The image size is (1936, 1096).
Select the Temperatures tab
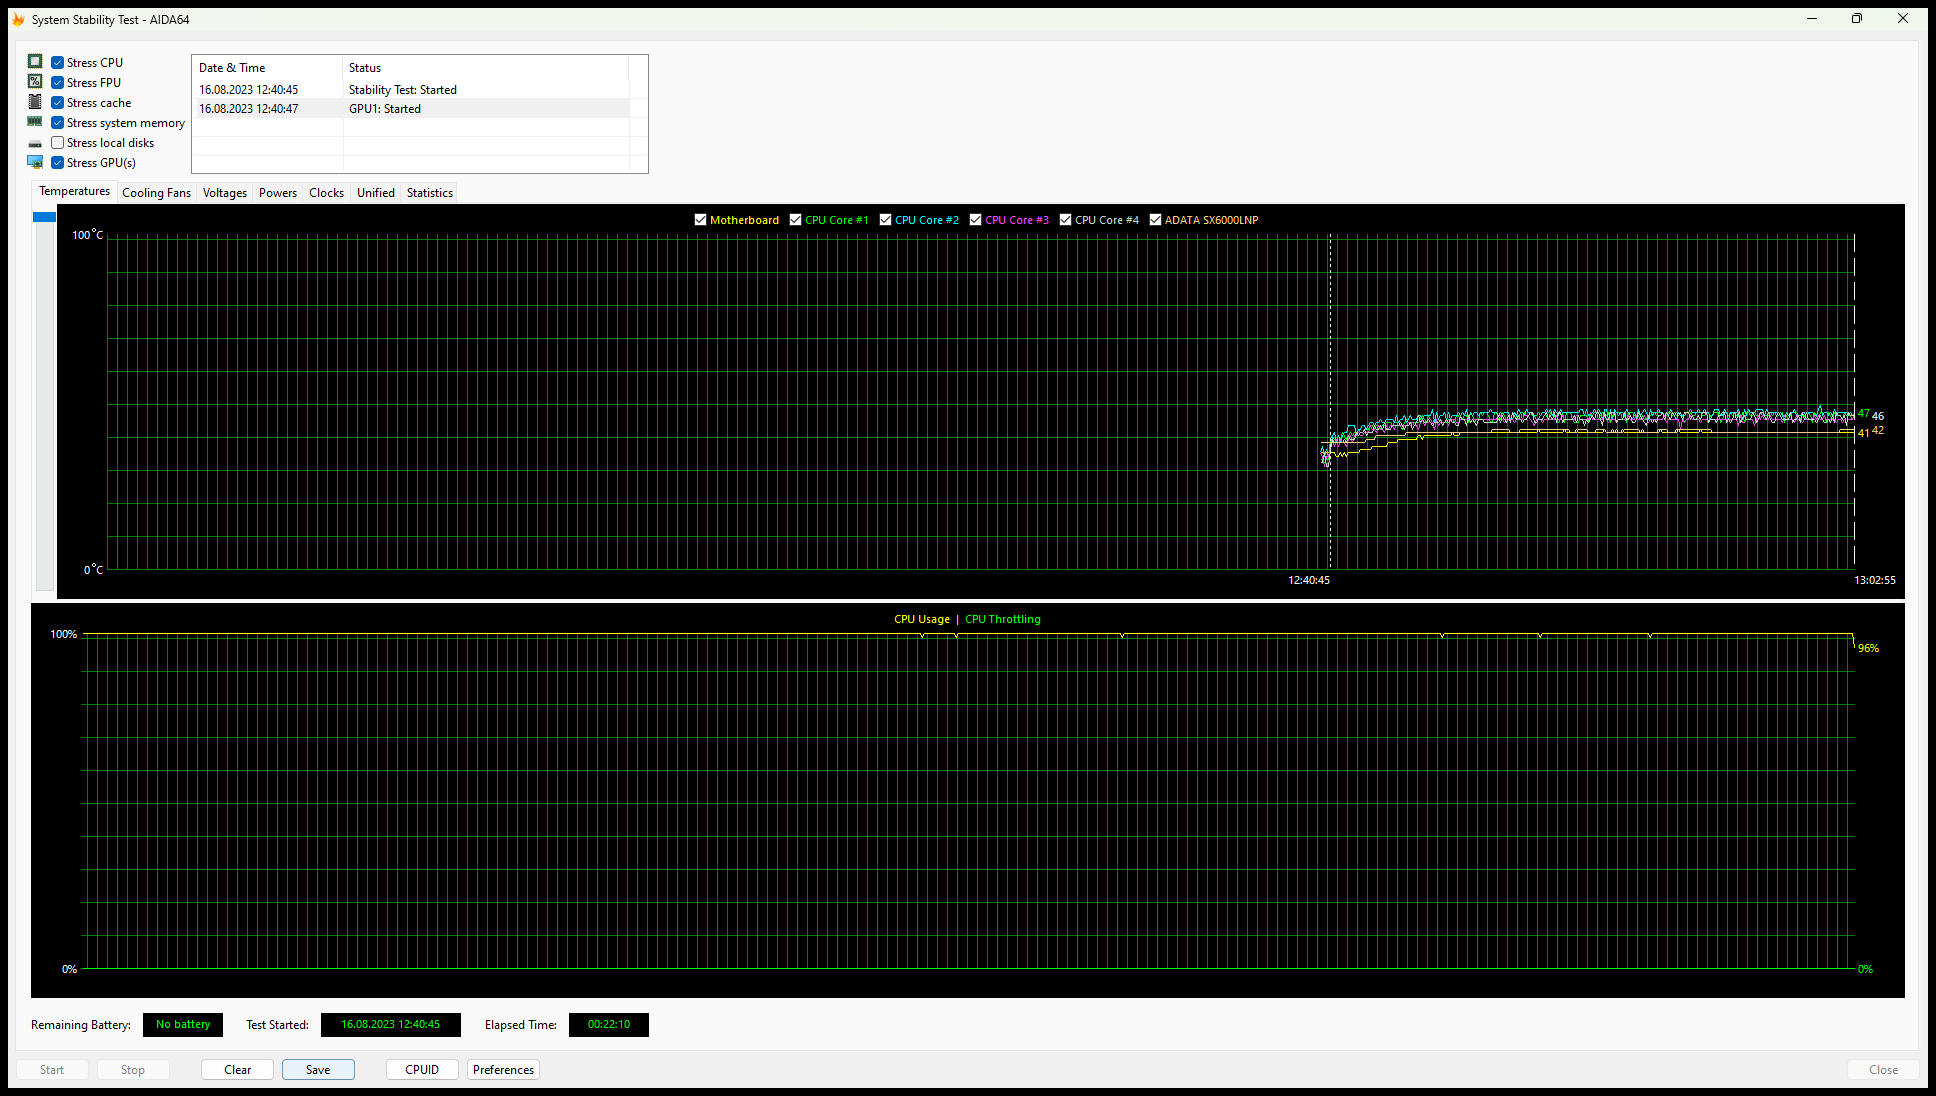(74, 192)
